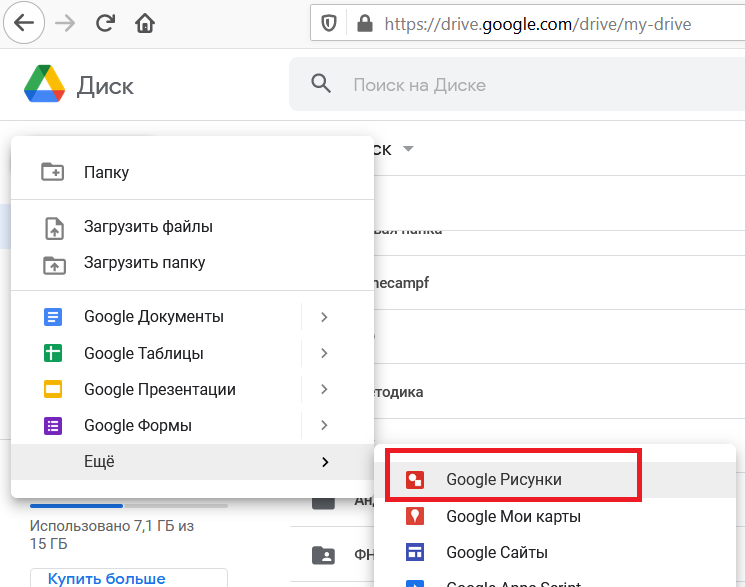
Task: Click the browser forward arrow
Action: pos(65,23)
